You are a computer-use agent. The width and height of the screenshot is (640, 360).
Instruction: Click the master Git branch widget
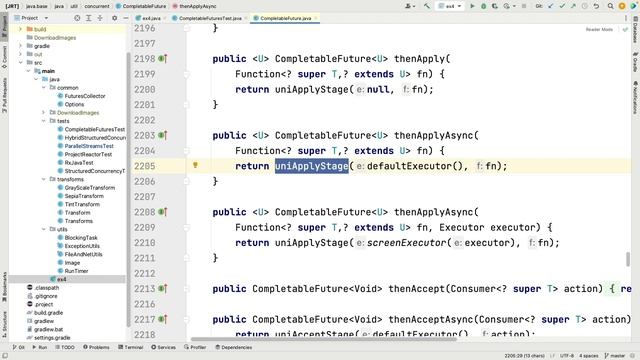coord(615,356)
